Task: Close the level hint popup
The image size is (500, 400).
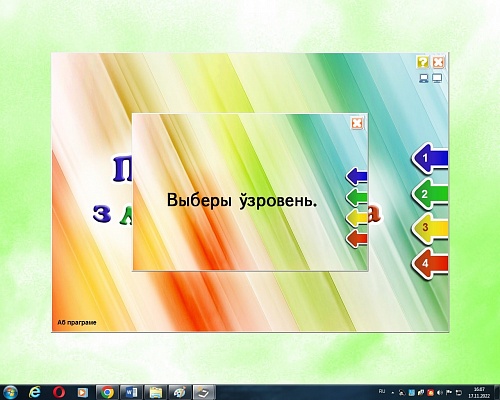Action: point(357,123)
